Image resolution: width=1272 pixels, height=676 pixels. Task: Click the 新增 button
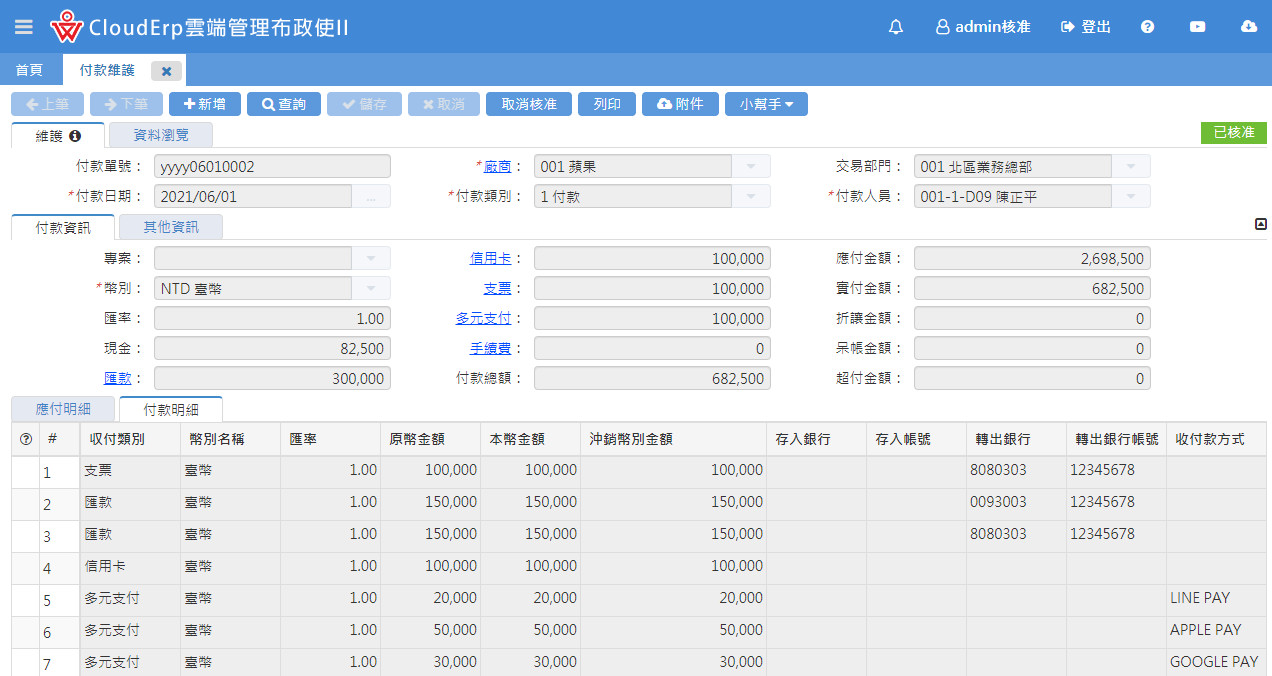tap(204, 104)
